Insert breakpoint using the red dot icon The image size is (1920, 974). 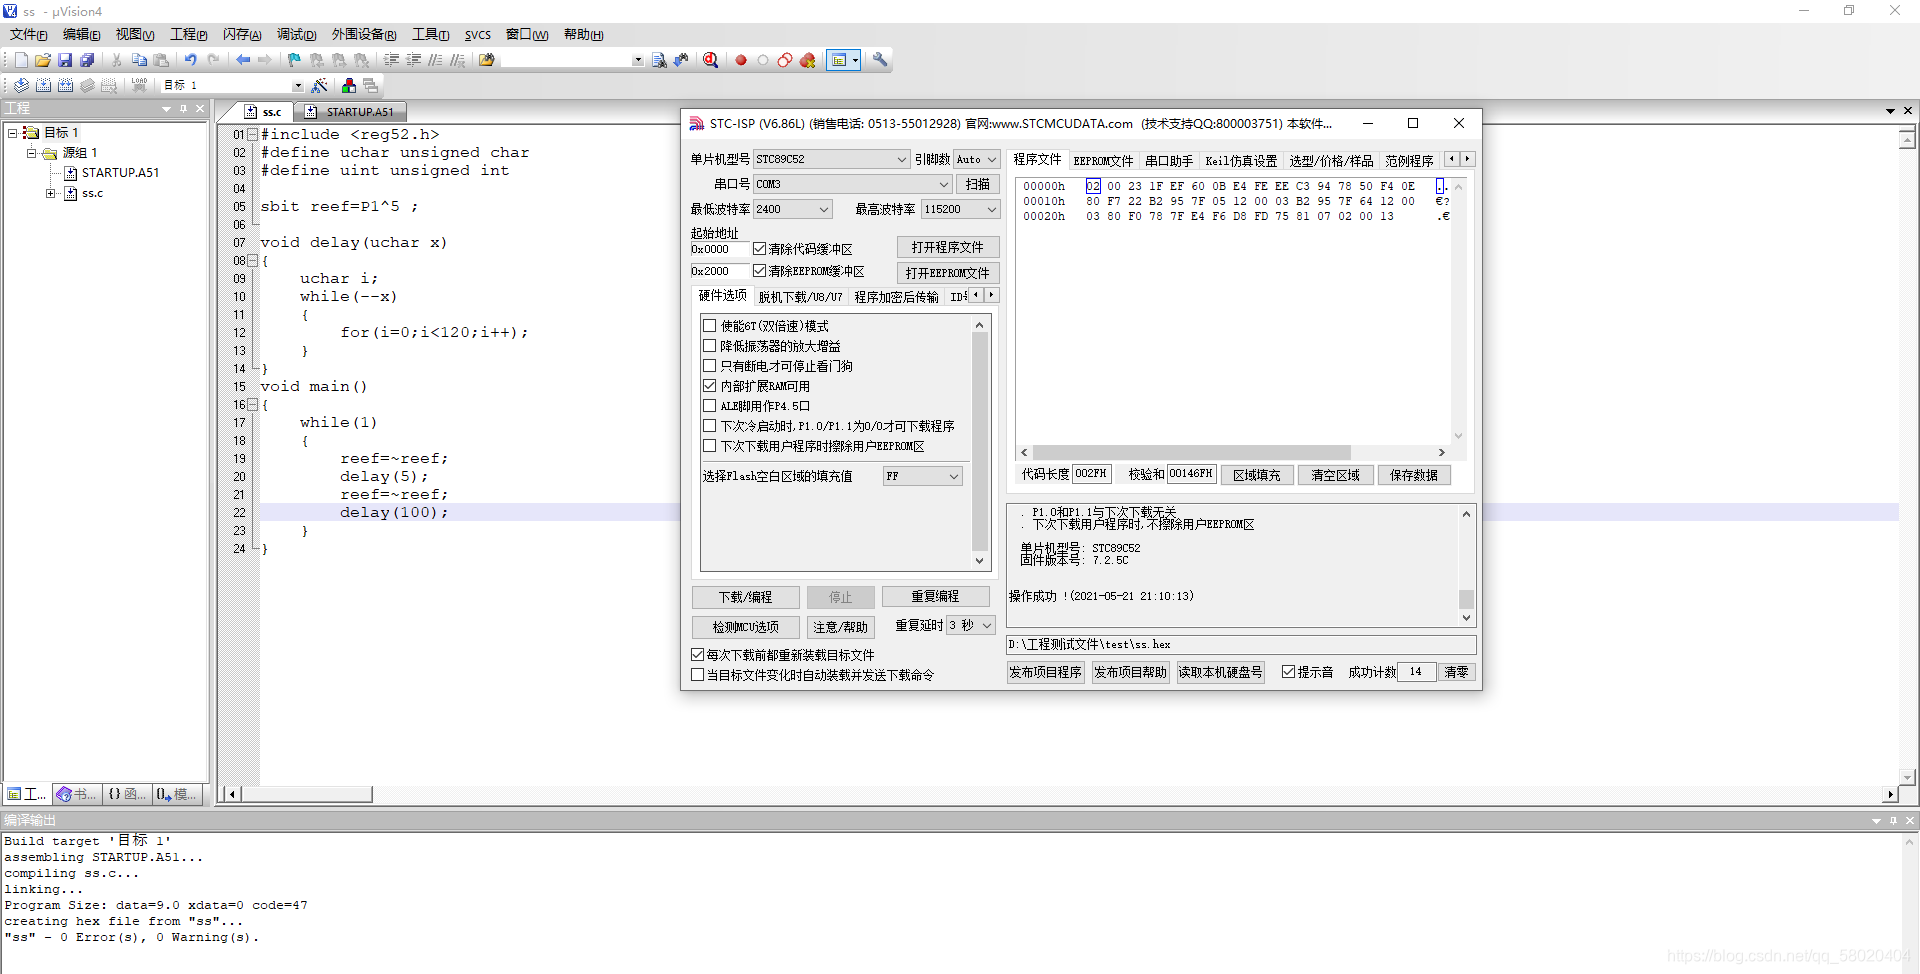click(x=741, y=60)
